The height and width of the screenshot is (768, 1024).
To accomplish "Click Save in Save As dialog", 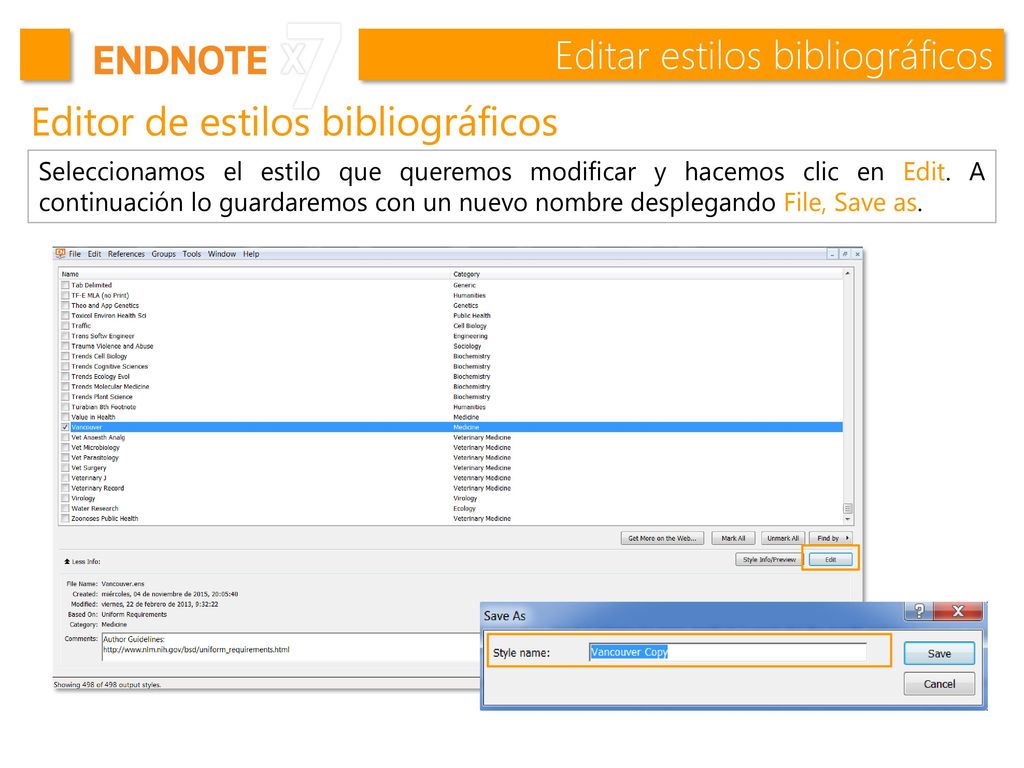I will tap(939, 654).
